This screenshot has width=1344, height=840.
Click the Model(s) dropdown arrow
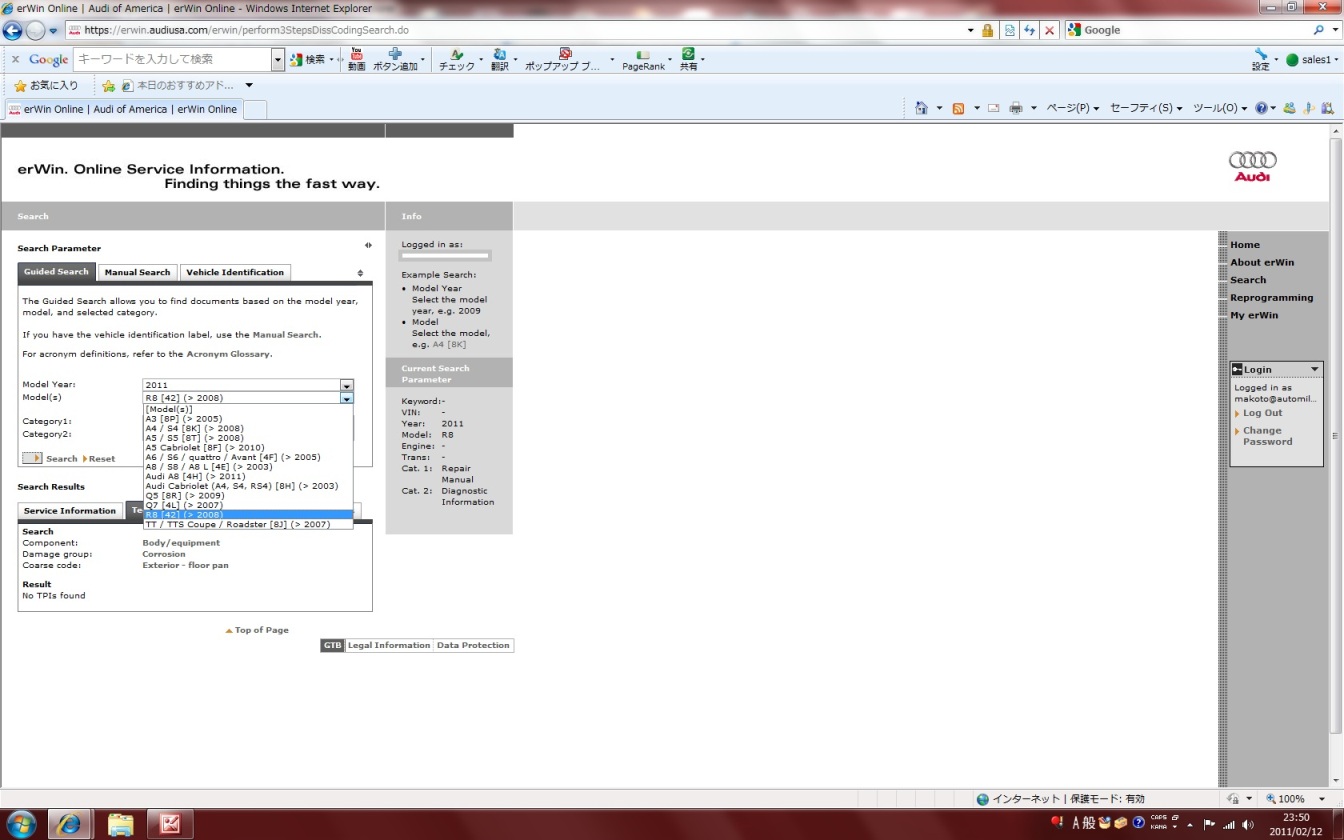pos(347,398)
